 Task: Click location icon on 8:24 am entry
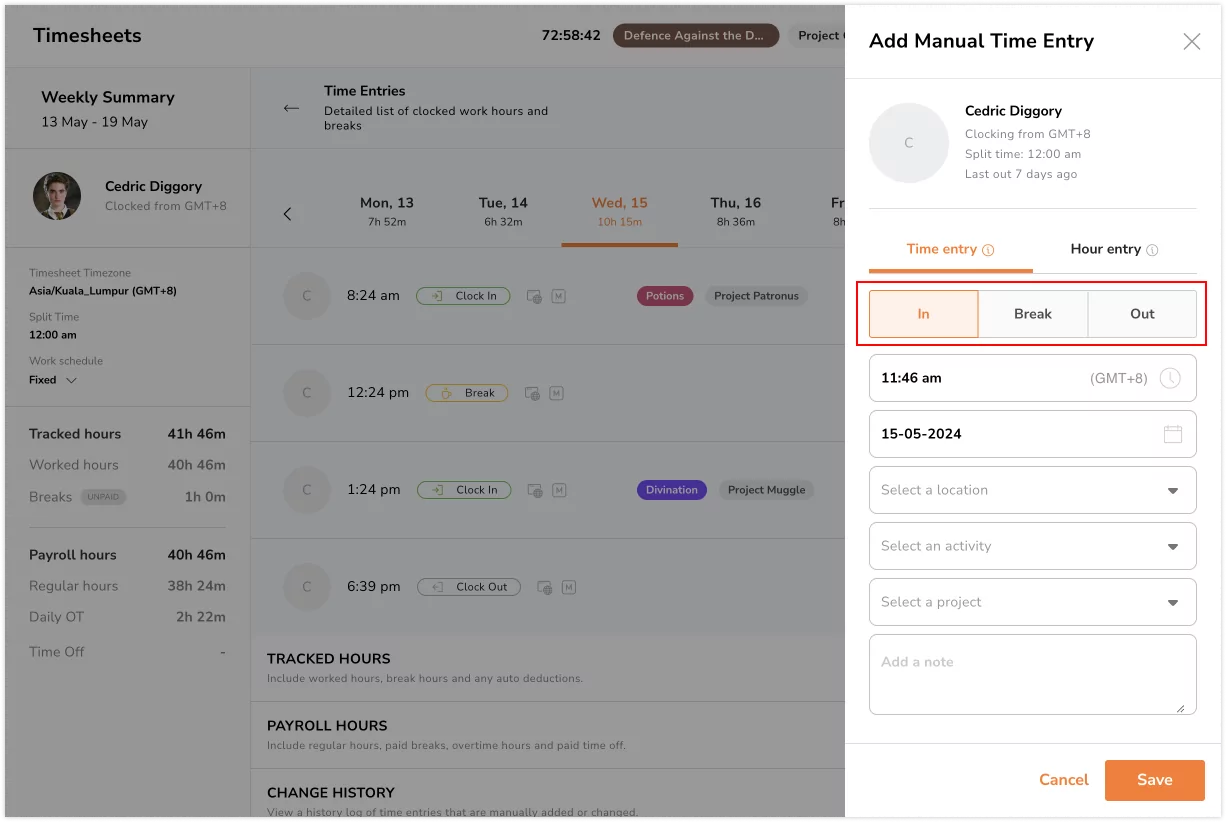pyautogui.click(x=534, y=296)
